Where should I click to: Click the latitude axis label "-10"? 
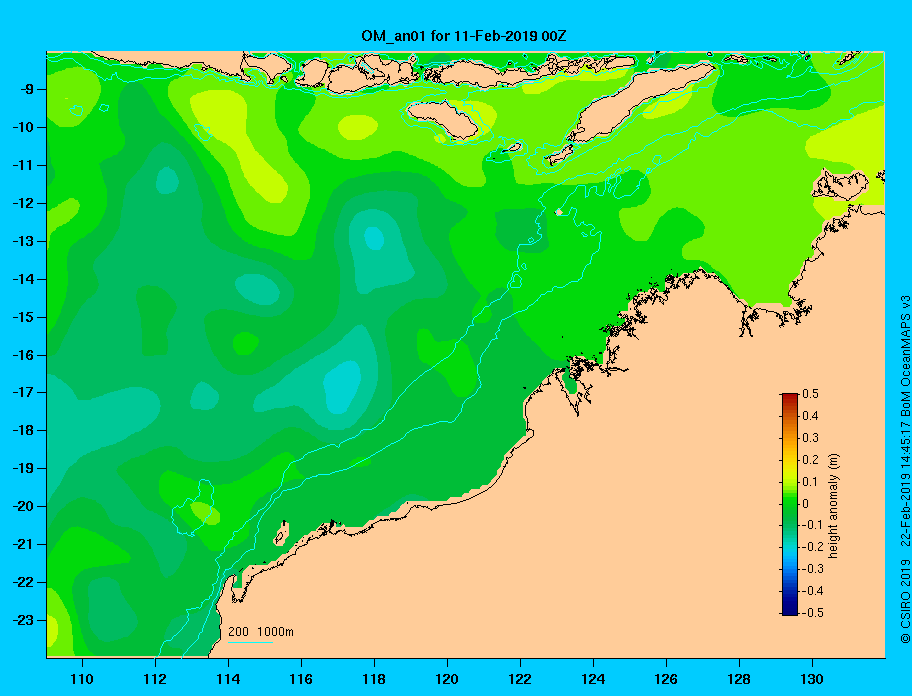click(x=23, y=127)
